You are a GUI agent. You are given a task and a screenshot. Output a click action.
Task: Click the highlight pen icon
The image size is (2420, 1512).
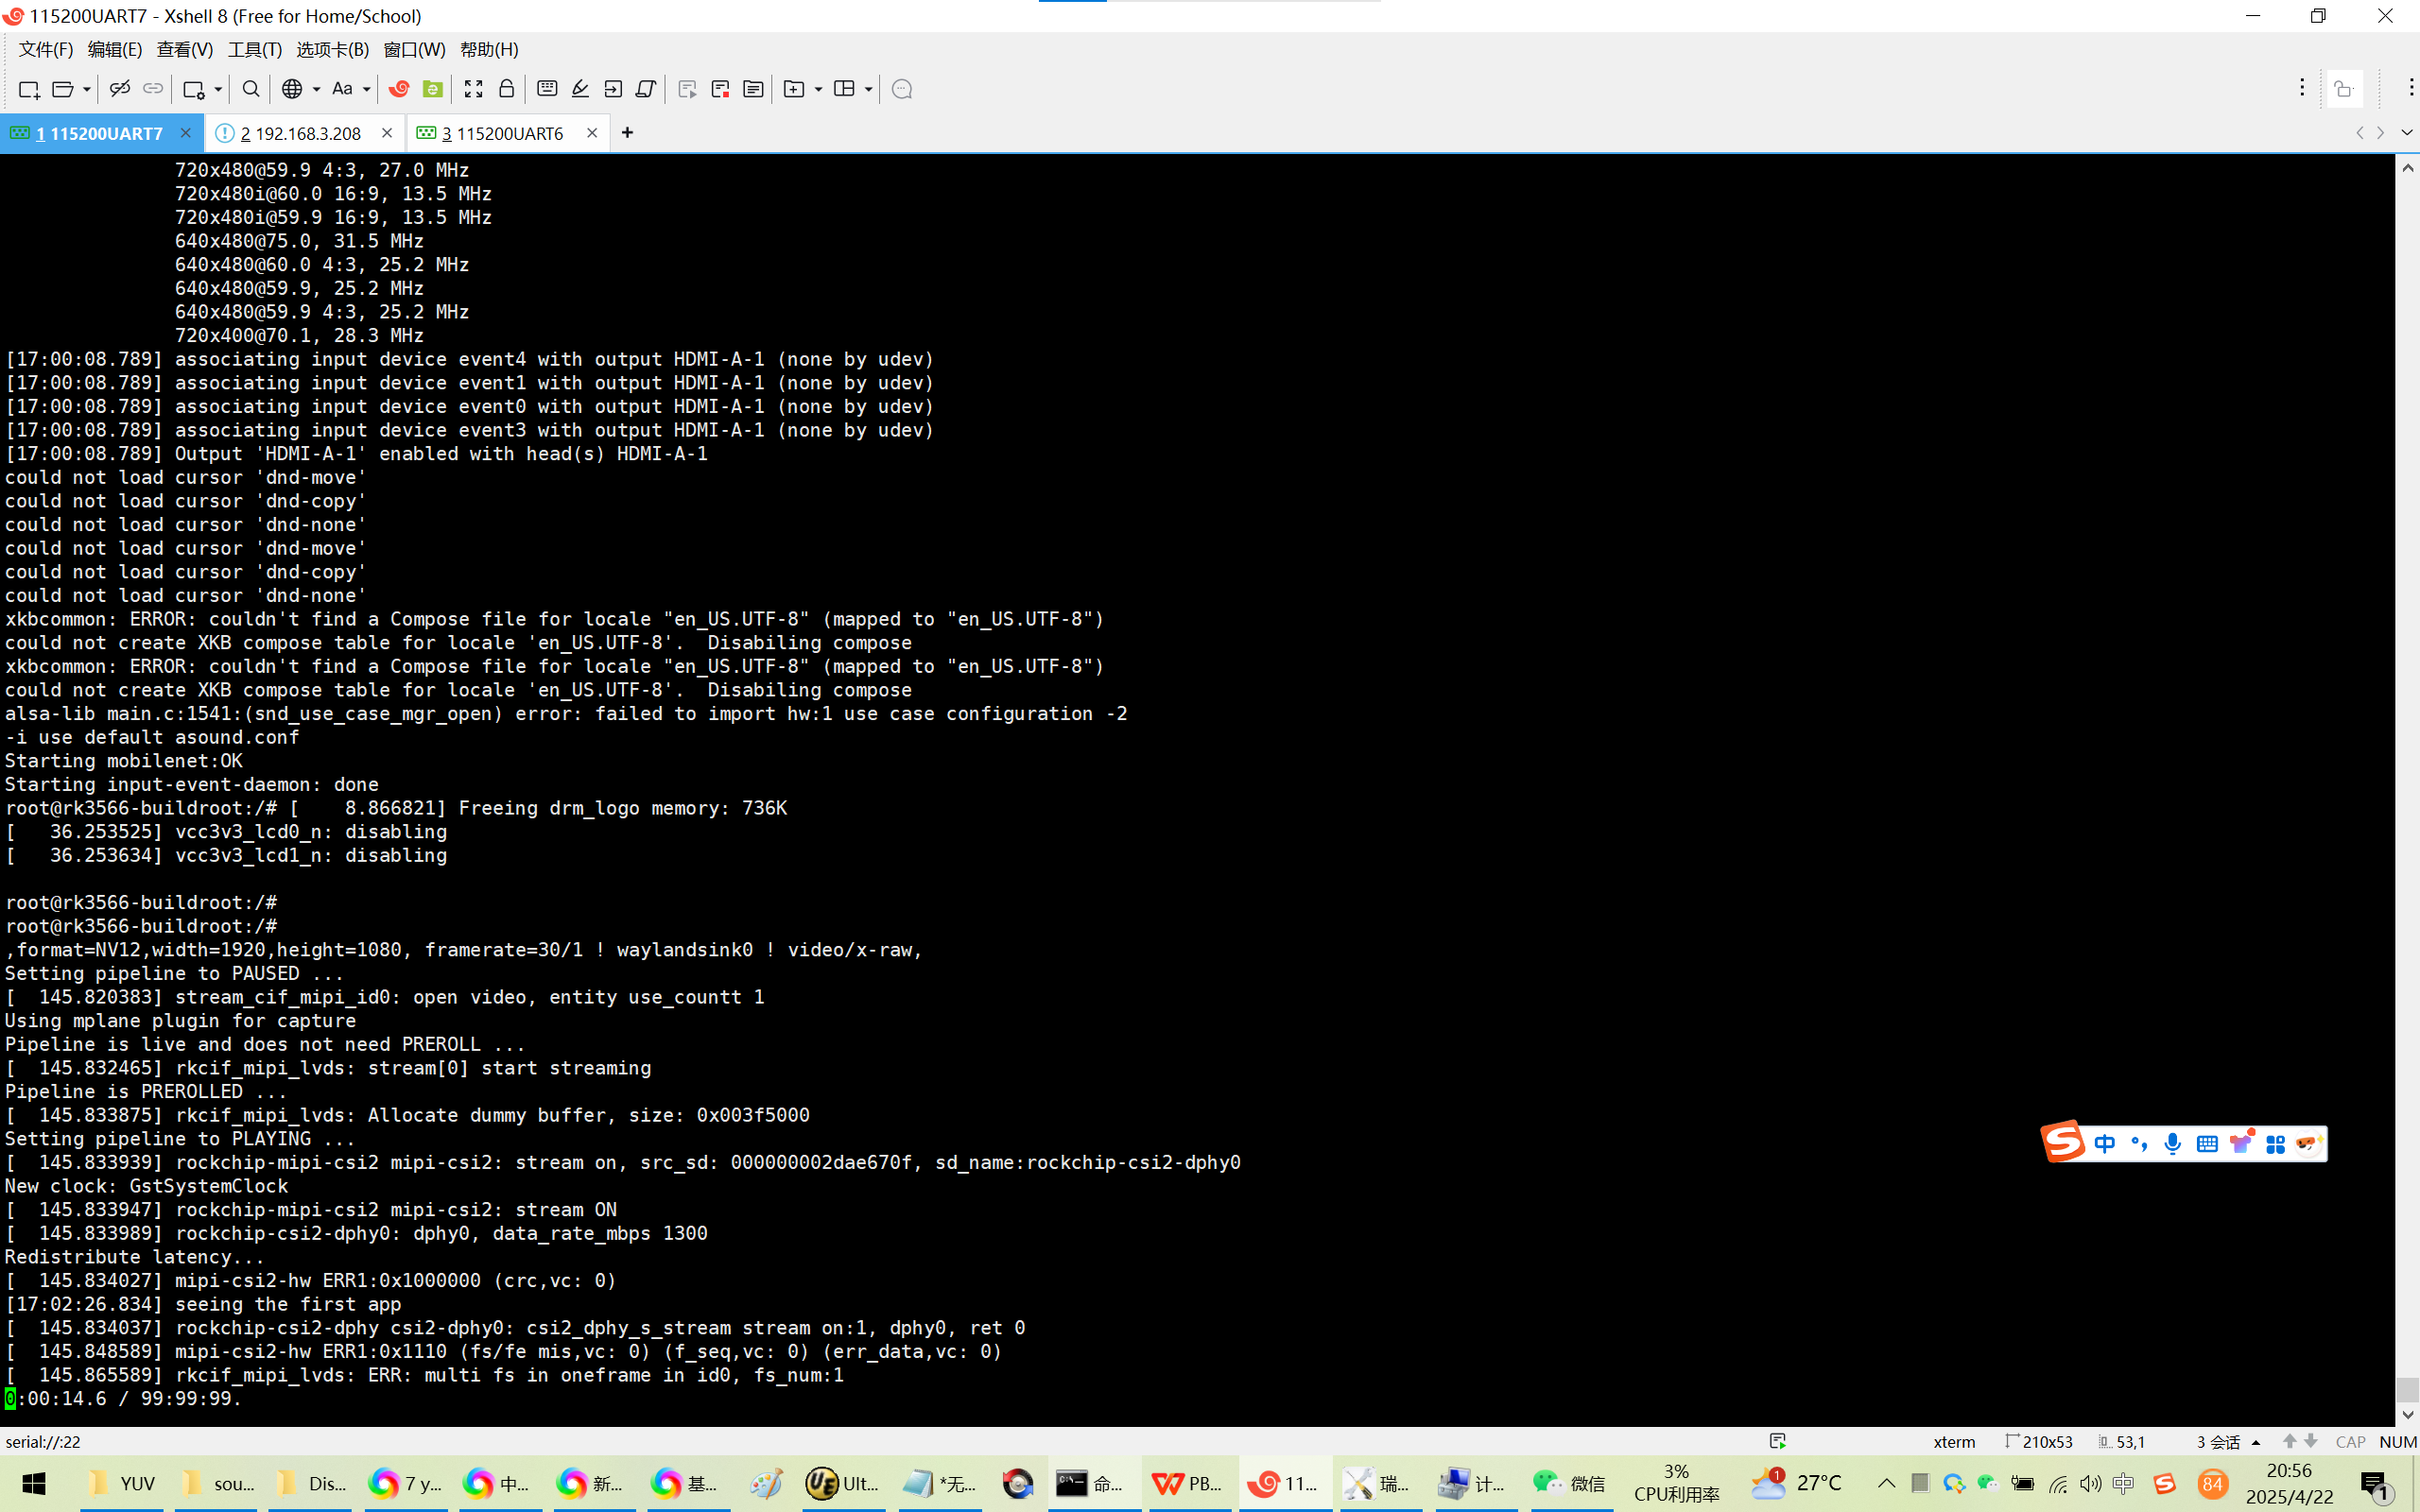580,89
